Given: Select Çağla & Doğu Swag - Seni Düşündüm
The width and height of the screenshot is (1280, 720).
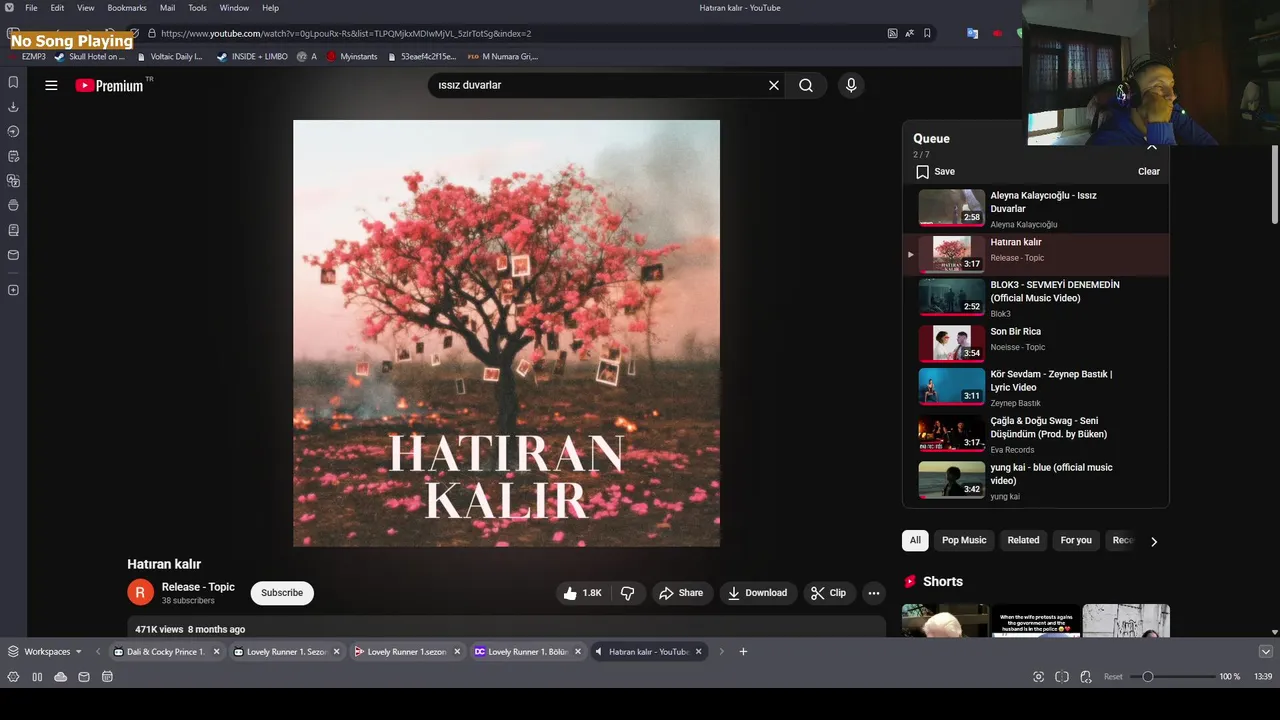Looking at the screenshot, I should coord(1035,434).
